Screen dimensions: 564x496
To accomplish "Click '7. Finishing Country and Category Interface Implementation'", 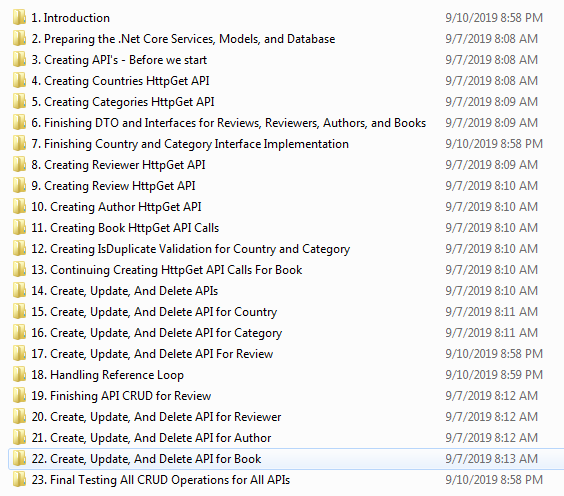I will (190, 144).
